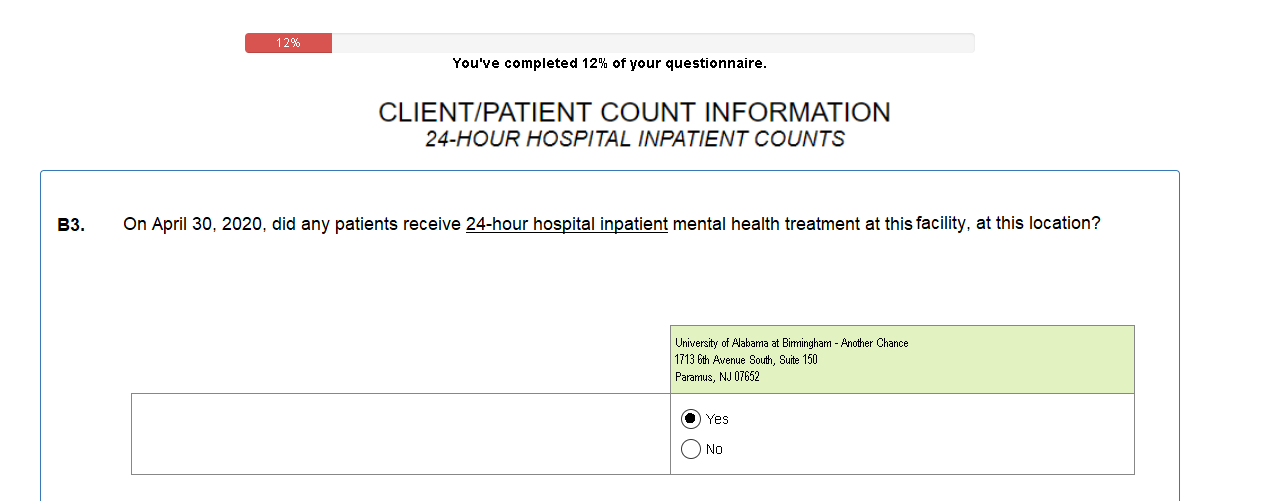Click the "CLIENT/PATIENT COUNT INFORMATION" heading
Viewport: 1277px width, 503px height.
634,112
